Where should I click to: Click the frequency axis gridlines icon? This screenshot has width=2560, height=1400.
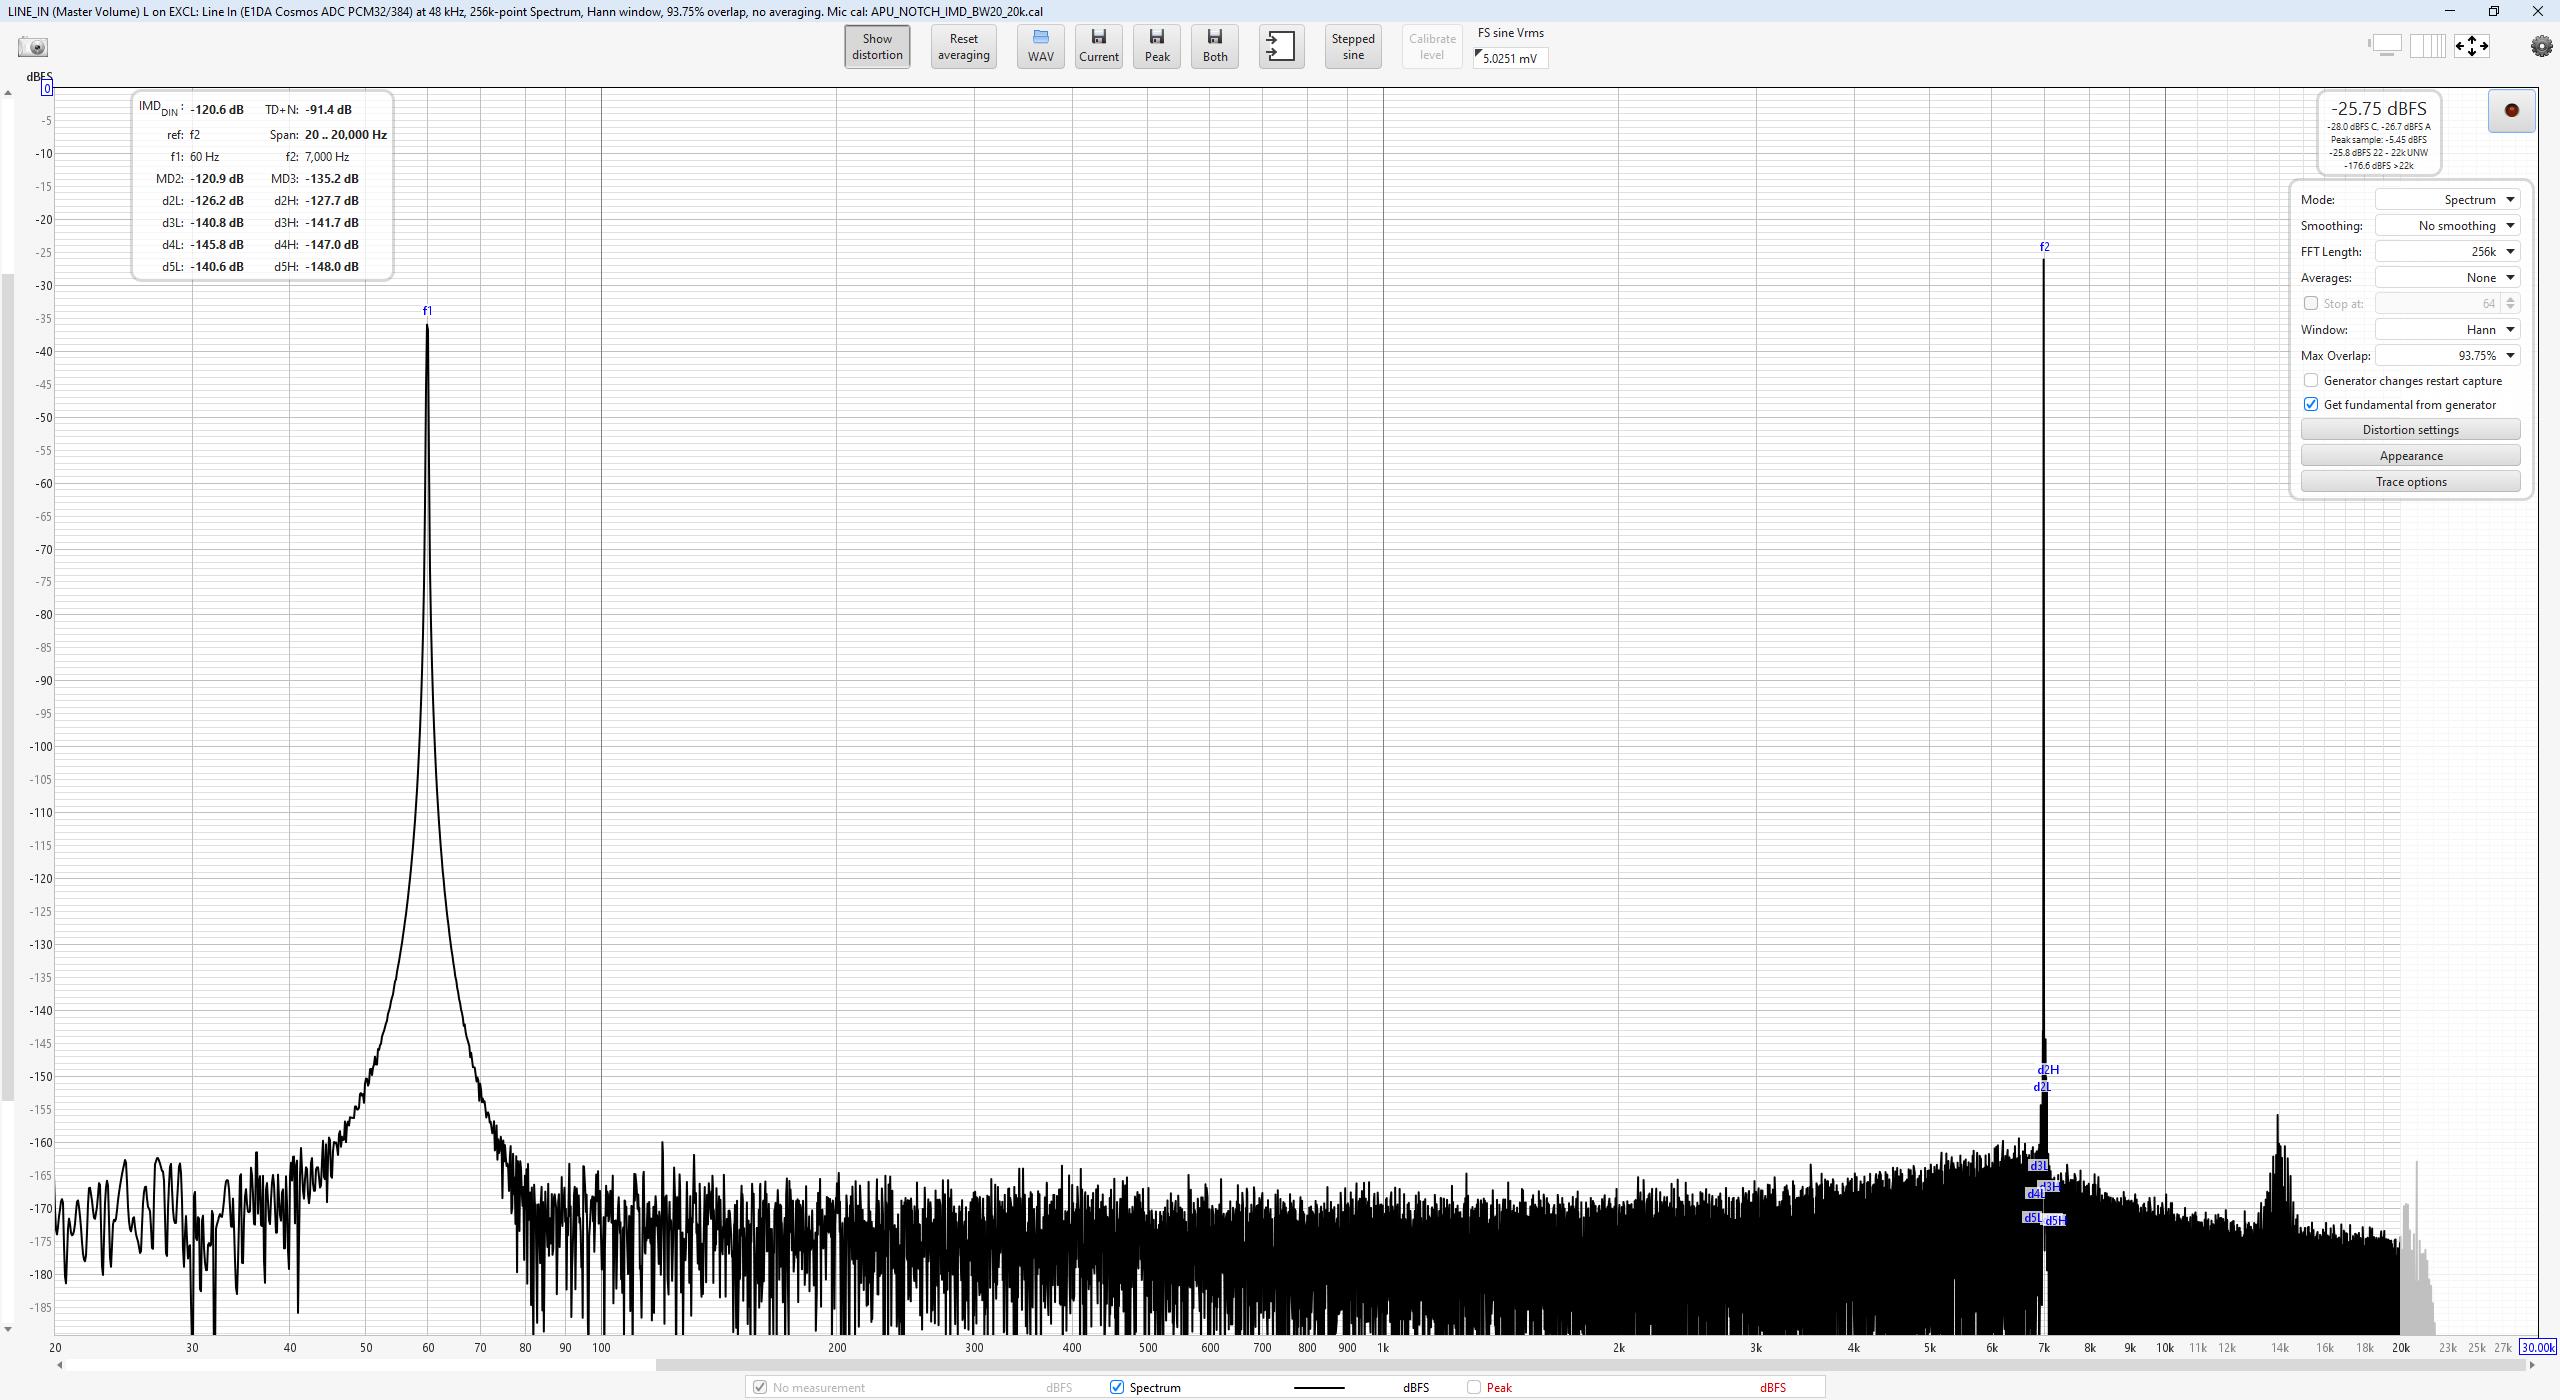(x=2427, y=45)
